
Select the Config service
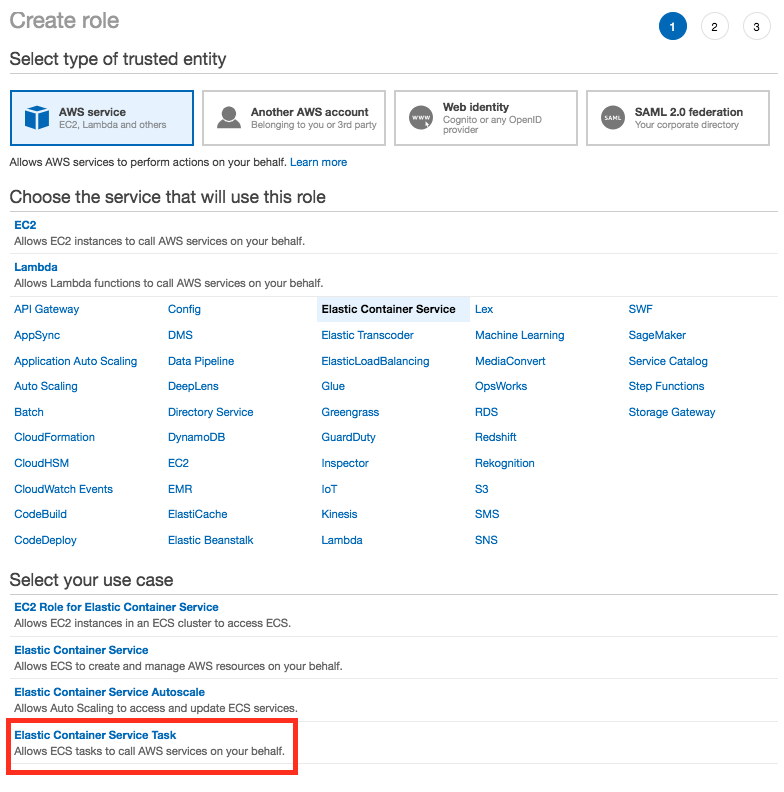[184, 309]
